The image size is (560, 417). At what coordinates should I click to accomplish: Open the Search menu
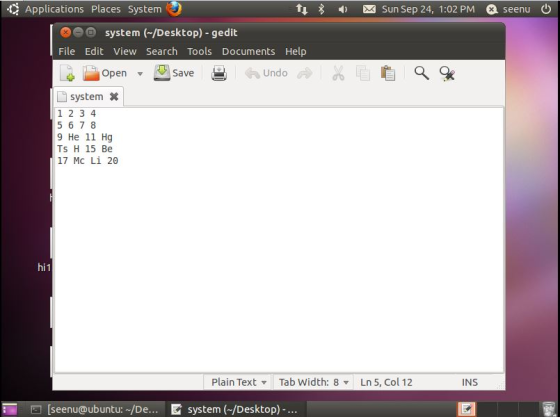coord(162,51)
